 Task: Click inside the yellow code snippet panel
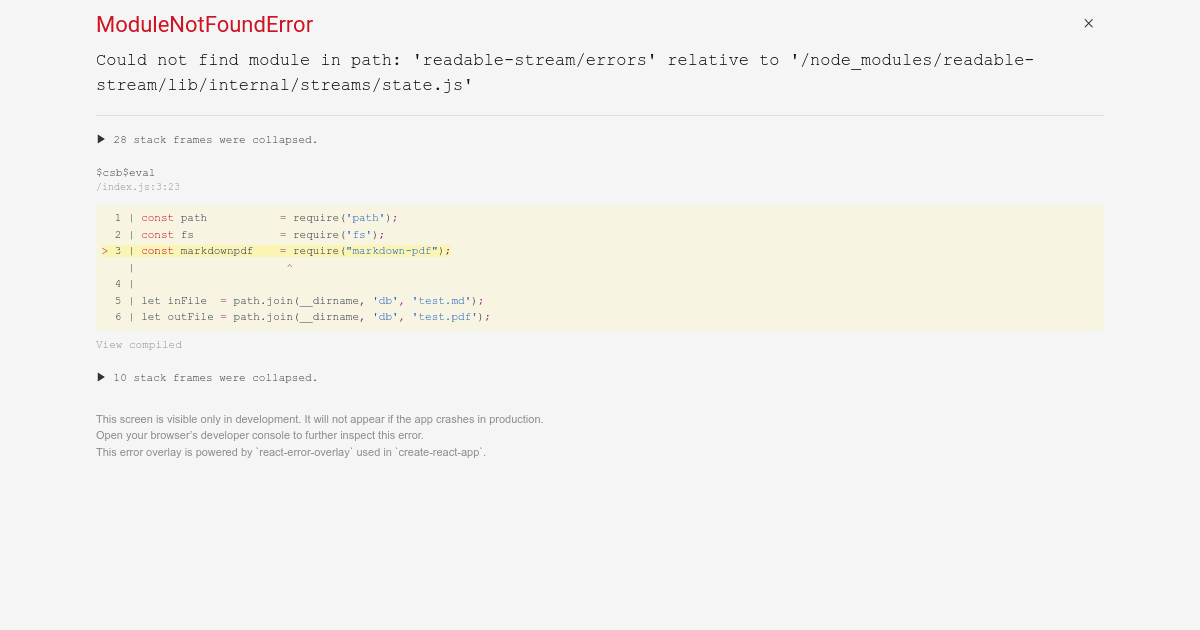[x=600, y=267]
